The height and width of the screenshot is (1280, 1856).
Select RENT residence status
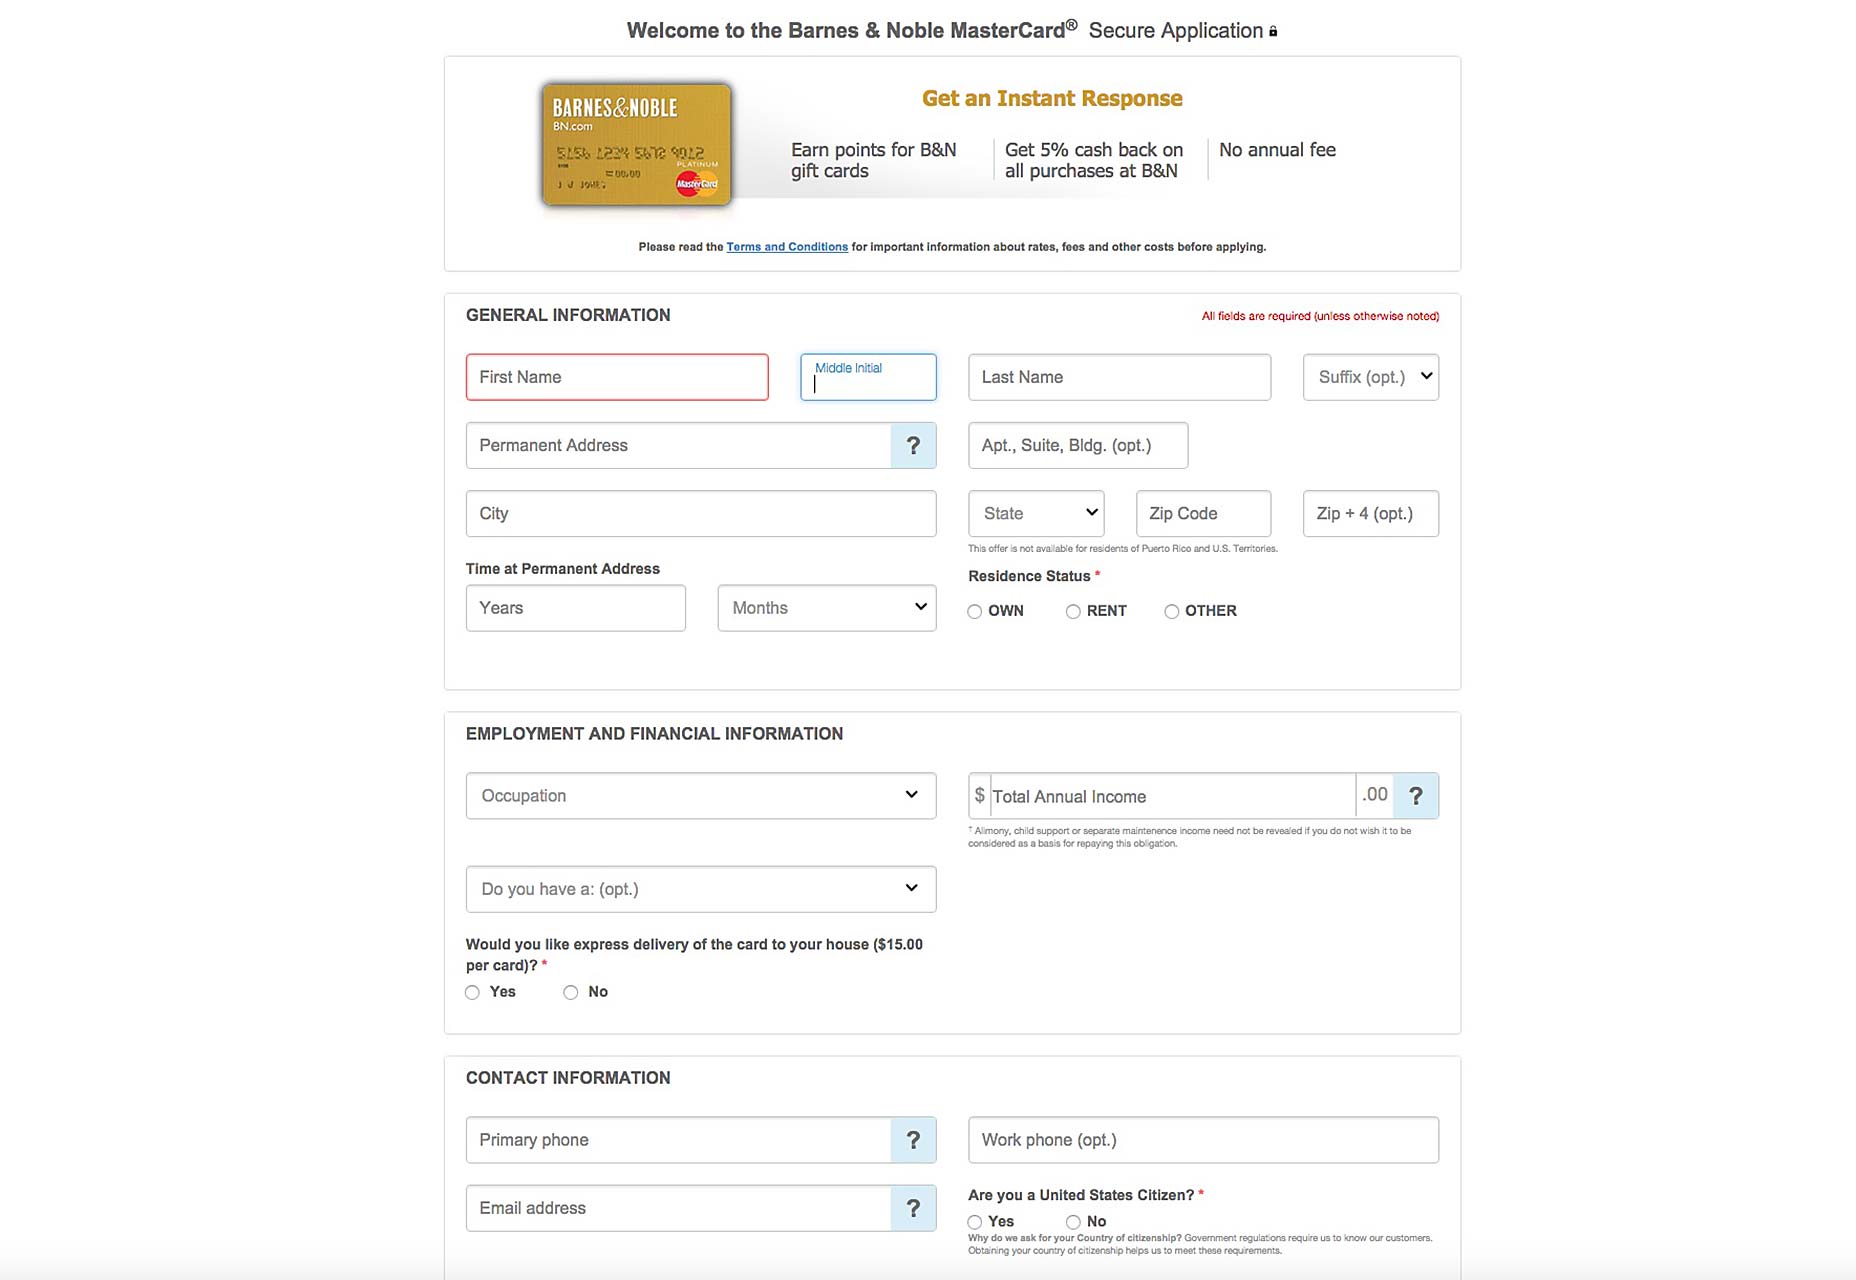1073,611
